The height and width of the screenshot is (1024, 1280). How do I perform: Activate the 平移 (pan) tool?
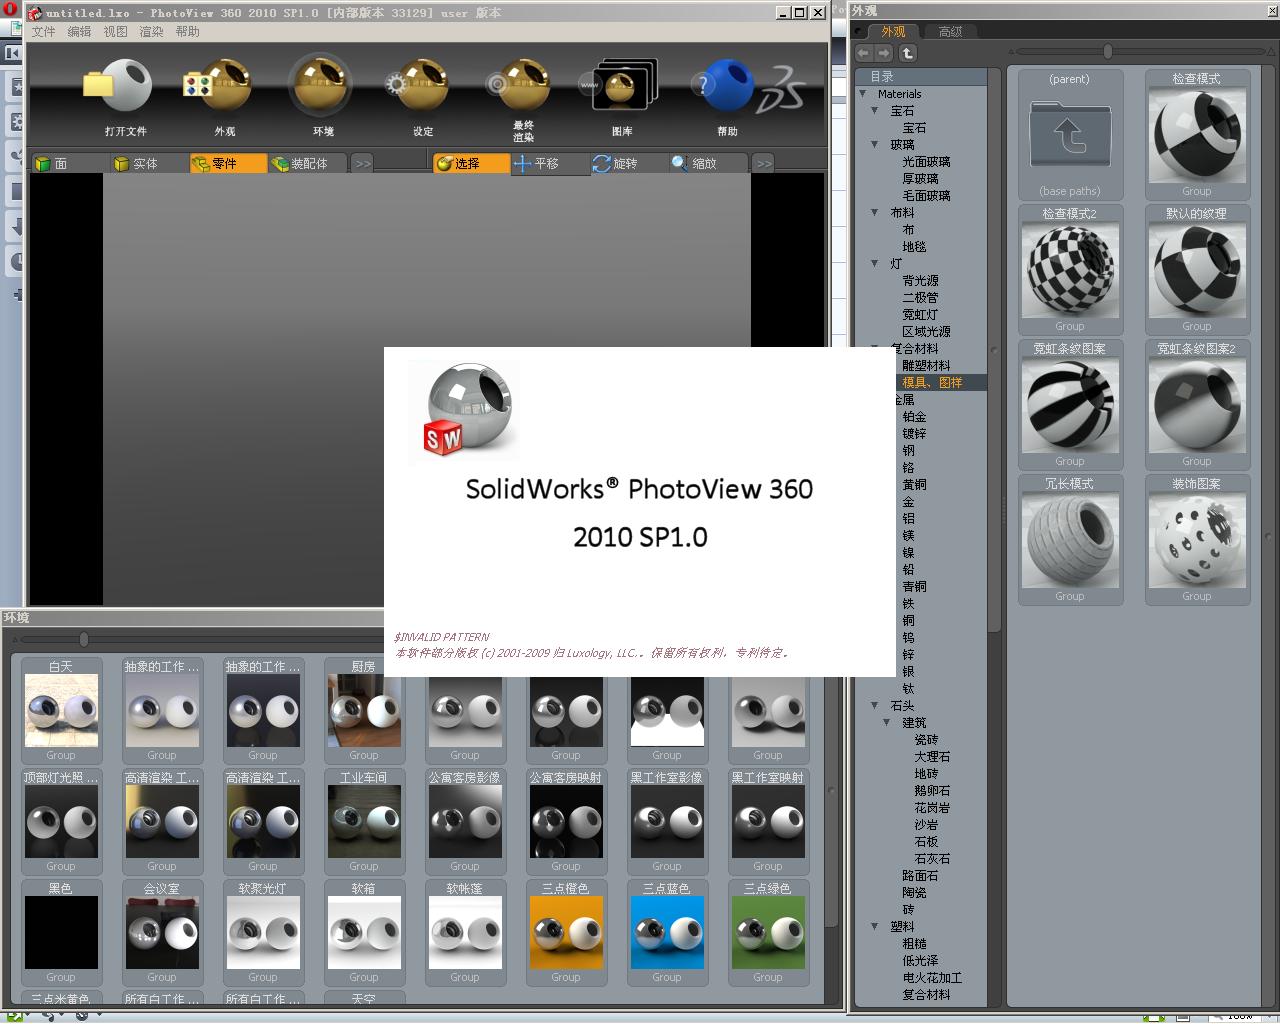550,163
